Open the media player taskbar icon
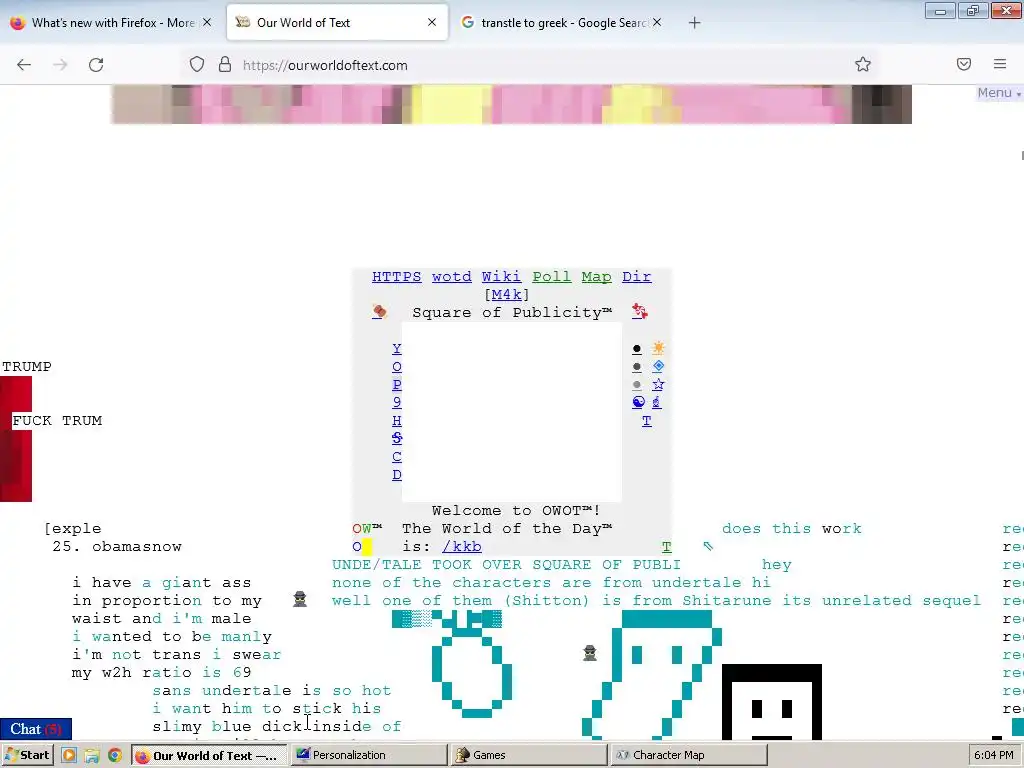This screenshot has height=768, width=1024. click(x=69, y=756)
